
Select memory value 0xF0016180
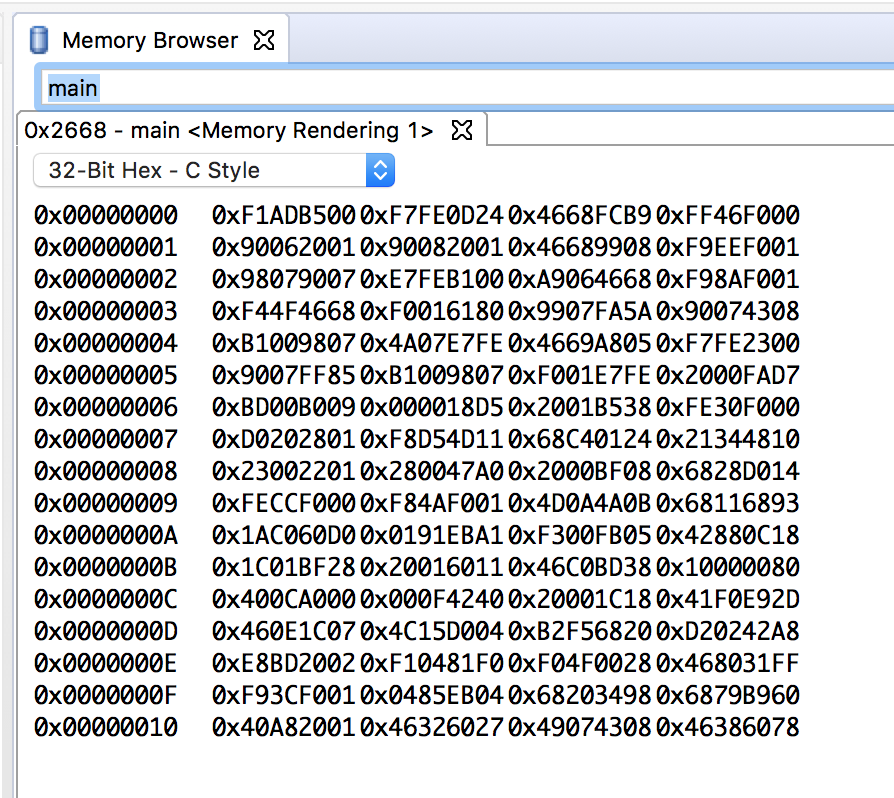[432, 311]
